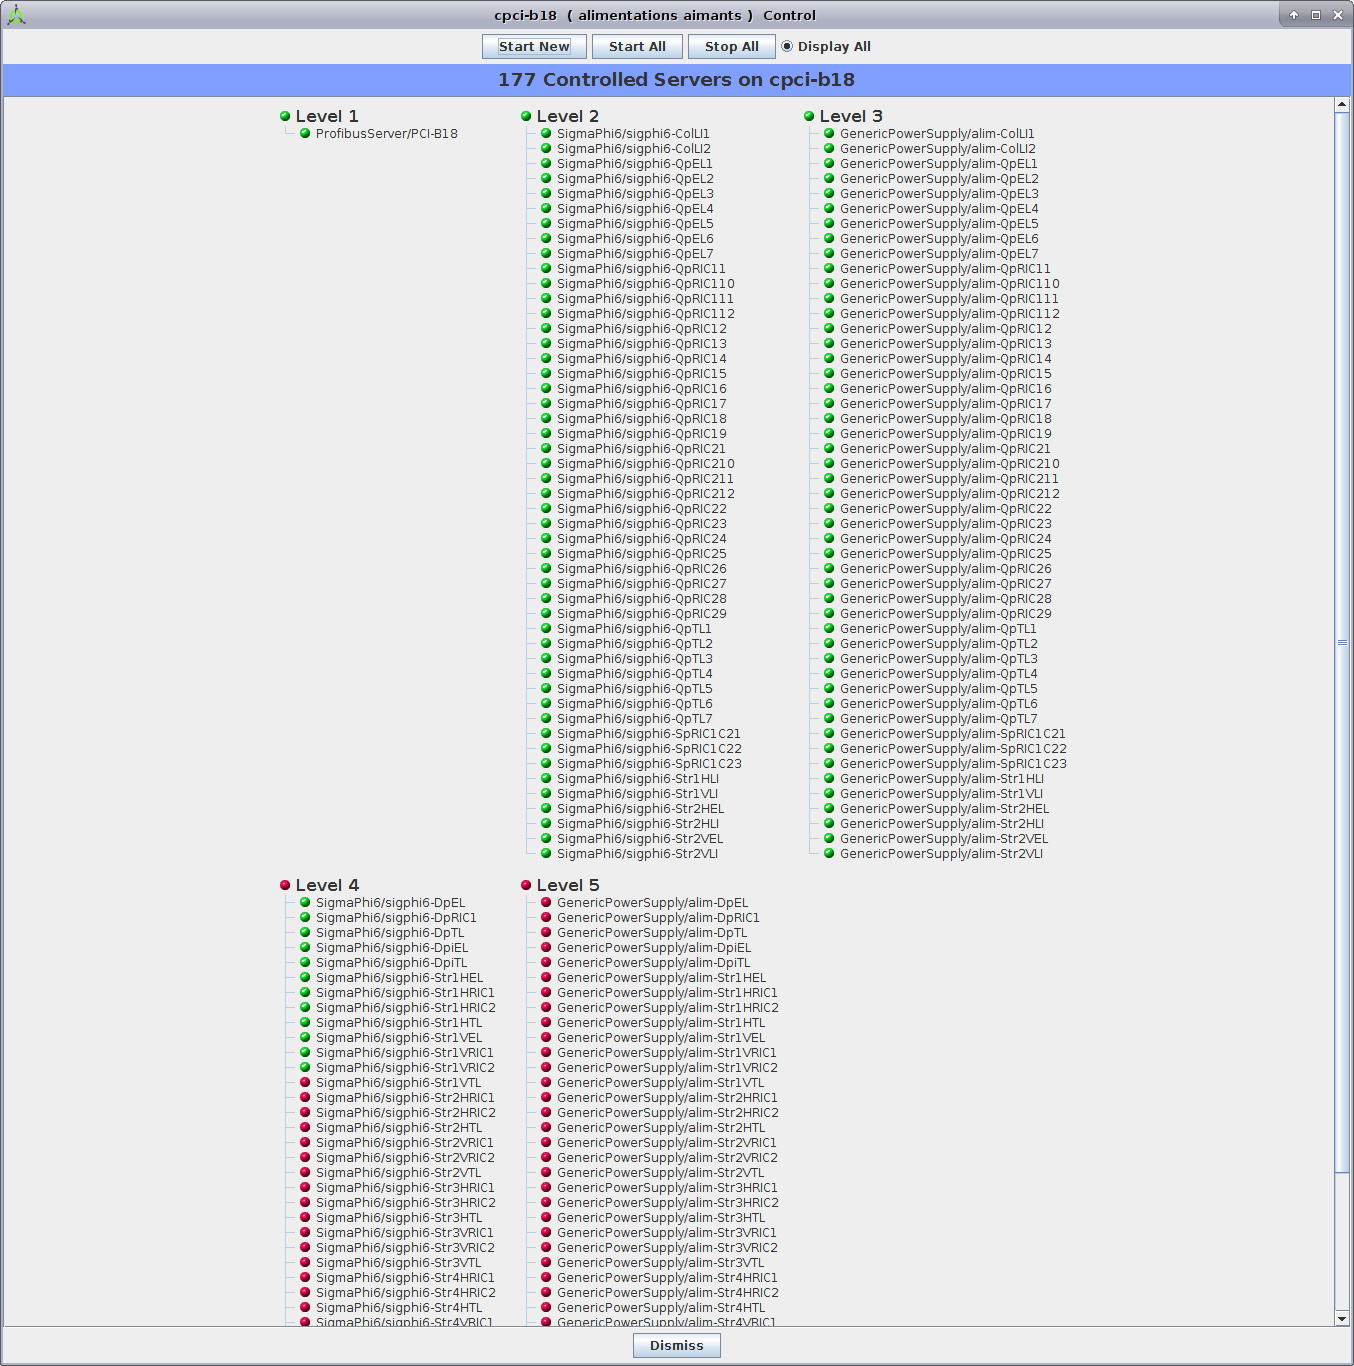1354x1366 pixels.
Task: Select SigmaPhi6/sigphi6-QpTL4 in the tree
Action: click(634, 673)
